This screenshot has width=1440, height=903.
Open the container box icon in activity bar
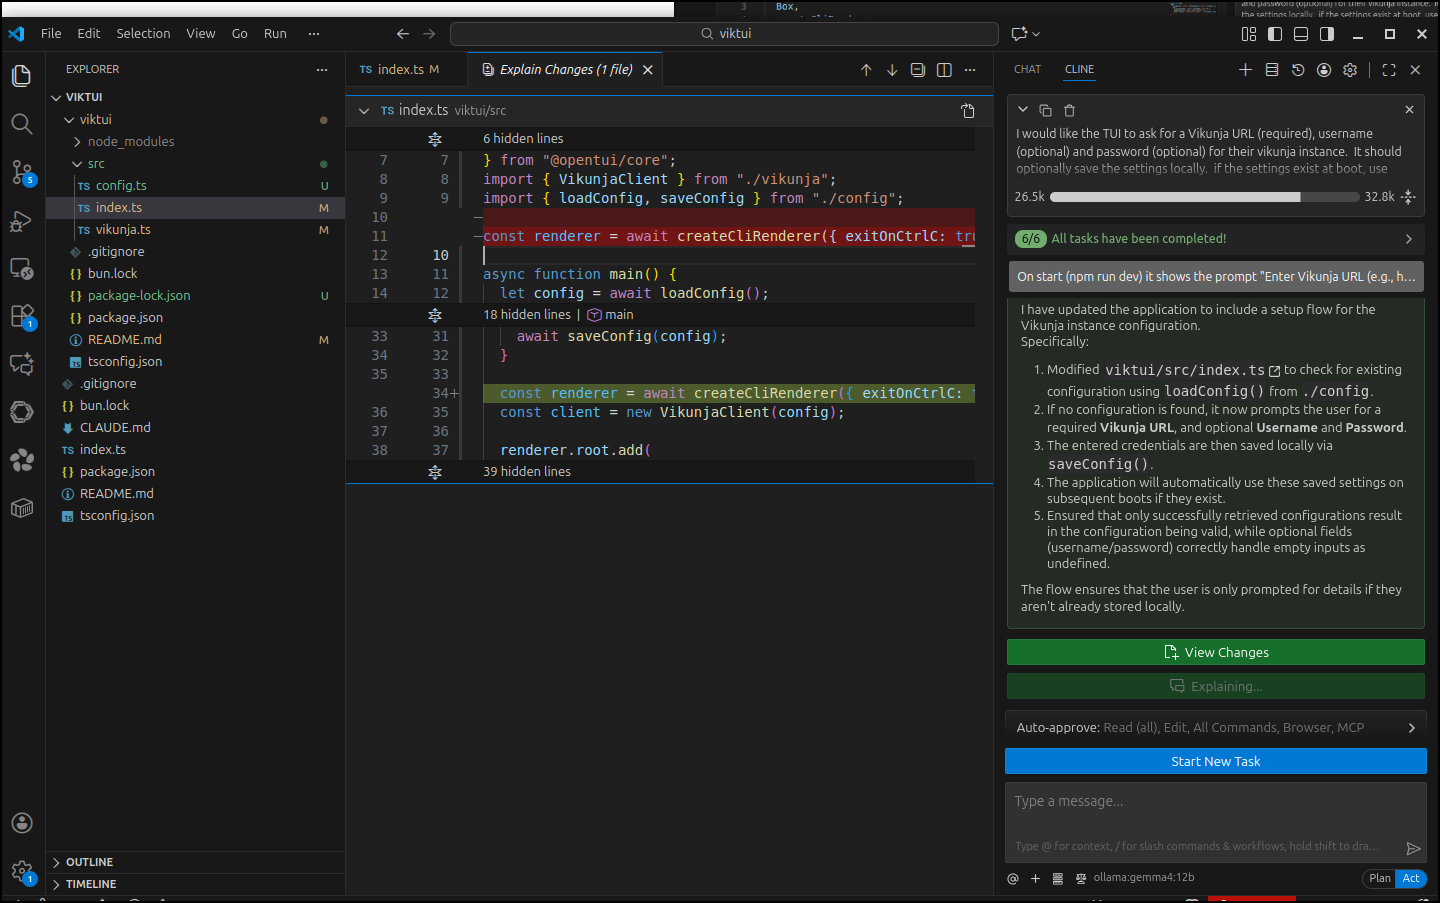click(x=21, y=508)
